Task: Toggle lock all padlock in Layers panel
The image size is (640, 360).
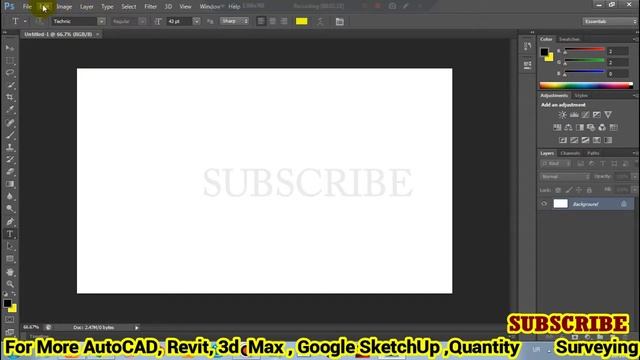Action: pyautogui.click(x=589, y=190)
